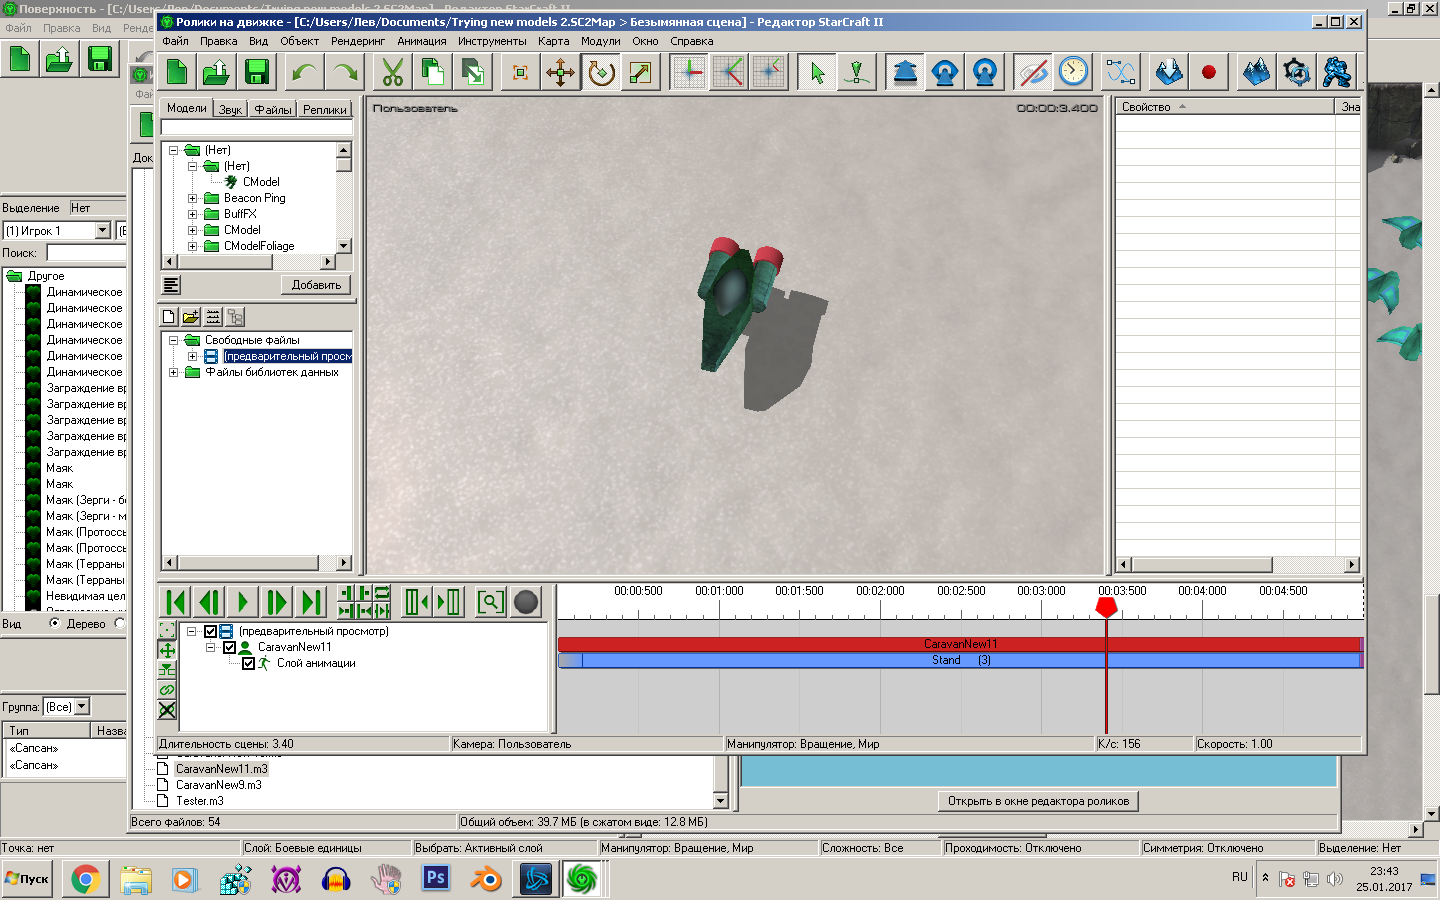Screen dimensions: 1440x900
Task: Click the clock icon in toolbar
Action: [x=1073, y=72]
